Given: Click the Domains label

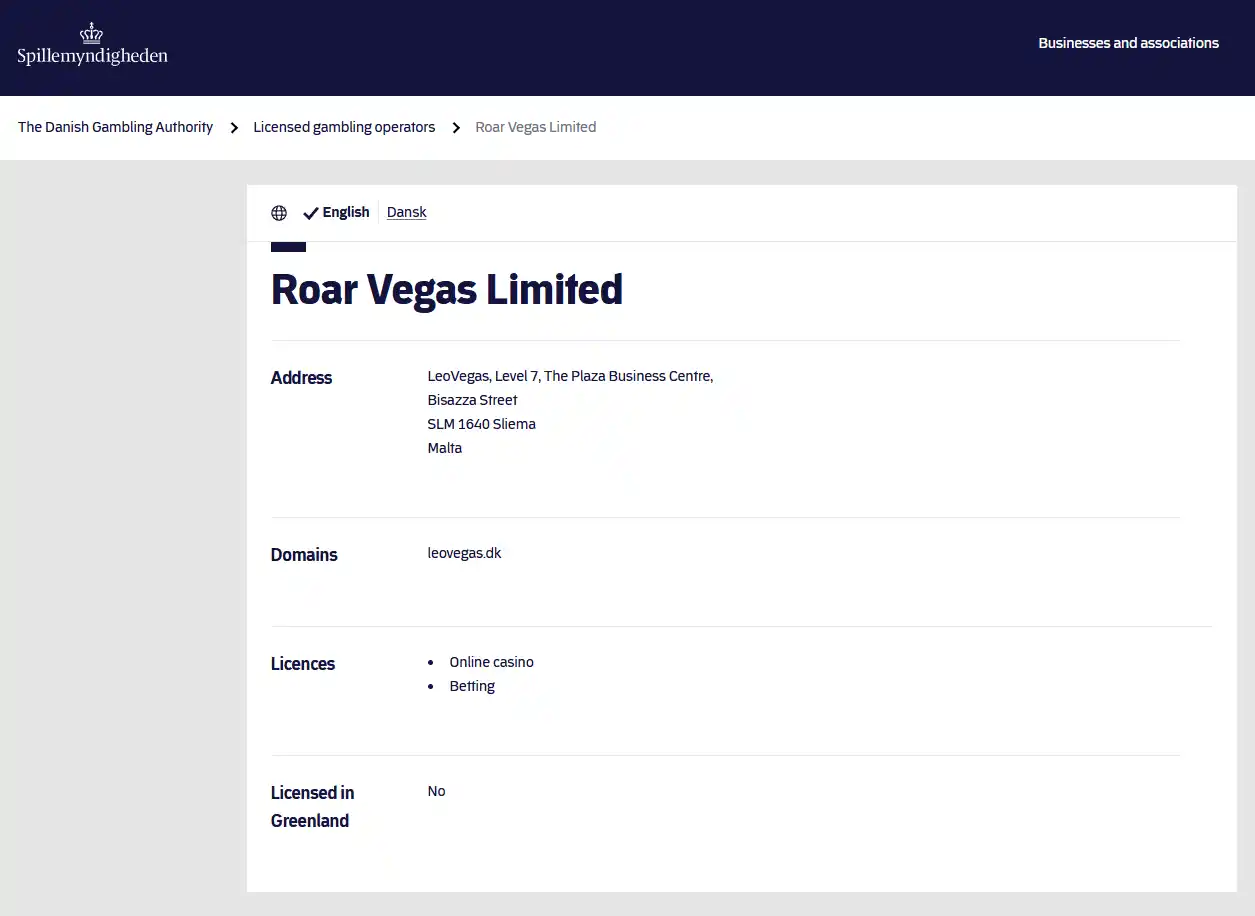Looking at the screenshot, I should (304, 555).
